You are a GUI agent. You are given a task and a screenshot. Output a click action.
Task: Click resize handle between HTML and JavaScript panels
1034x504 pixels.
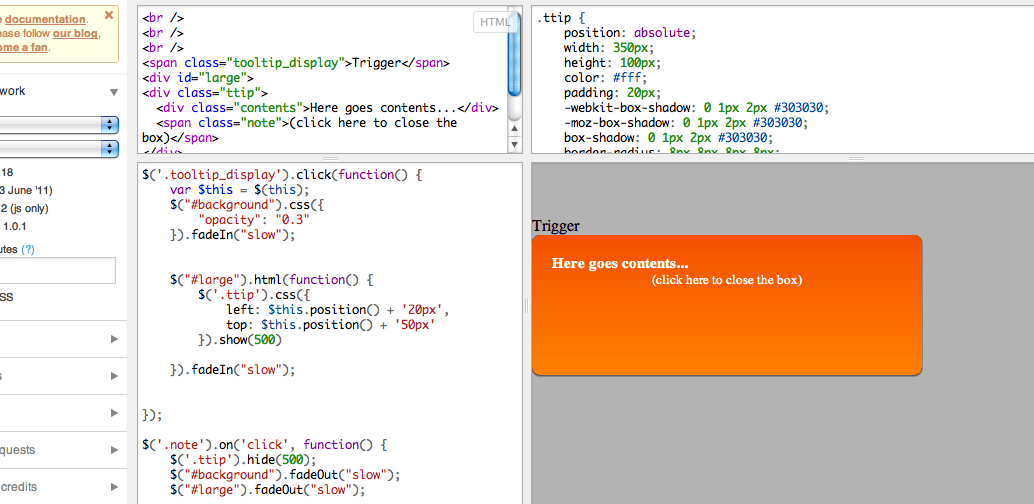[x=329, y=158]
